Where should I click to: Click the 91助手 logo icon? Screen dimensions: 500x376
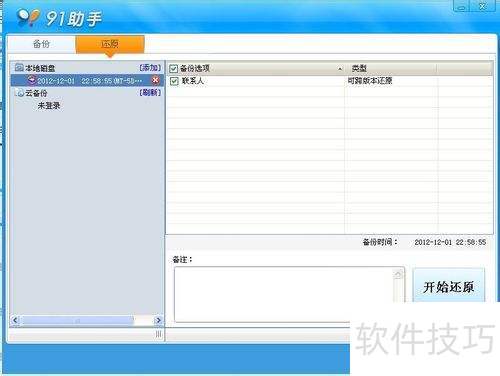[x=28, y=17]
